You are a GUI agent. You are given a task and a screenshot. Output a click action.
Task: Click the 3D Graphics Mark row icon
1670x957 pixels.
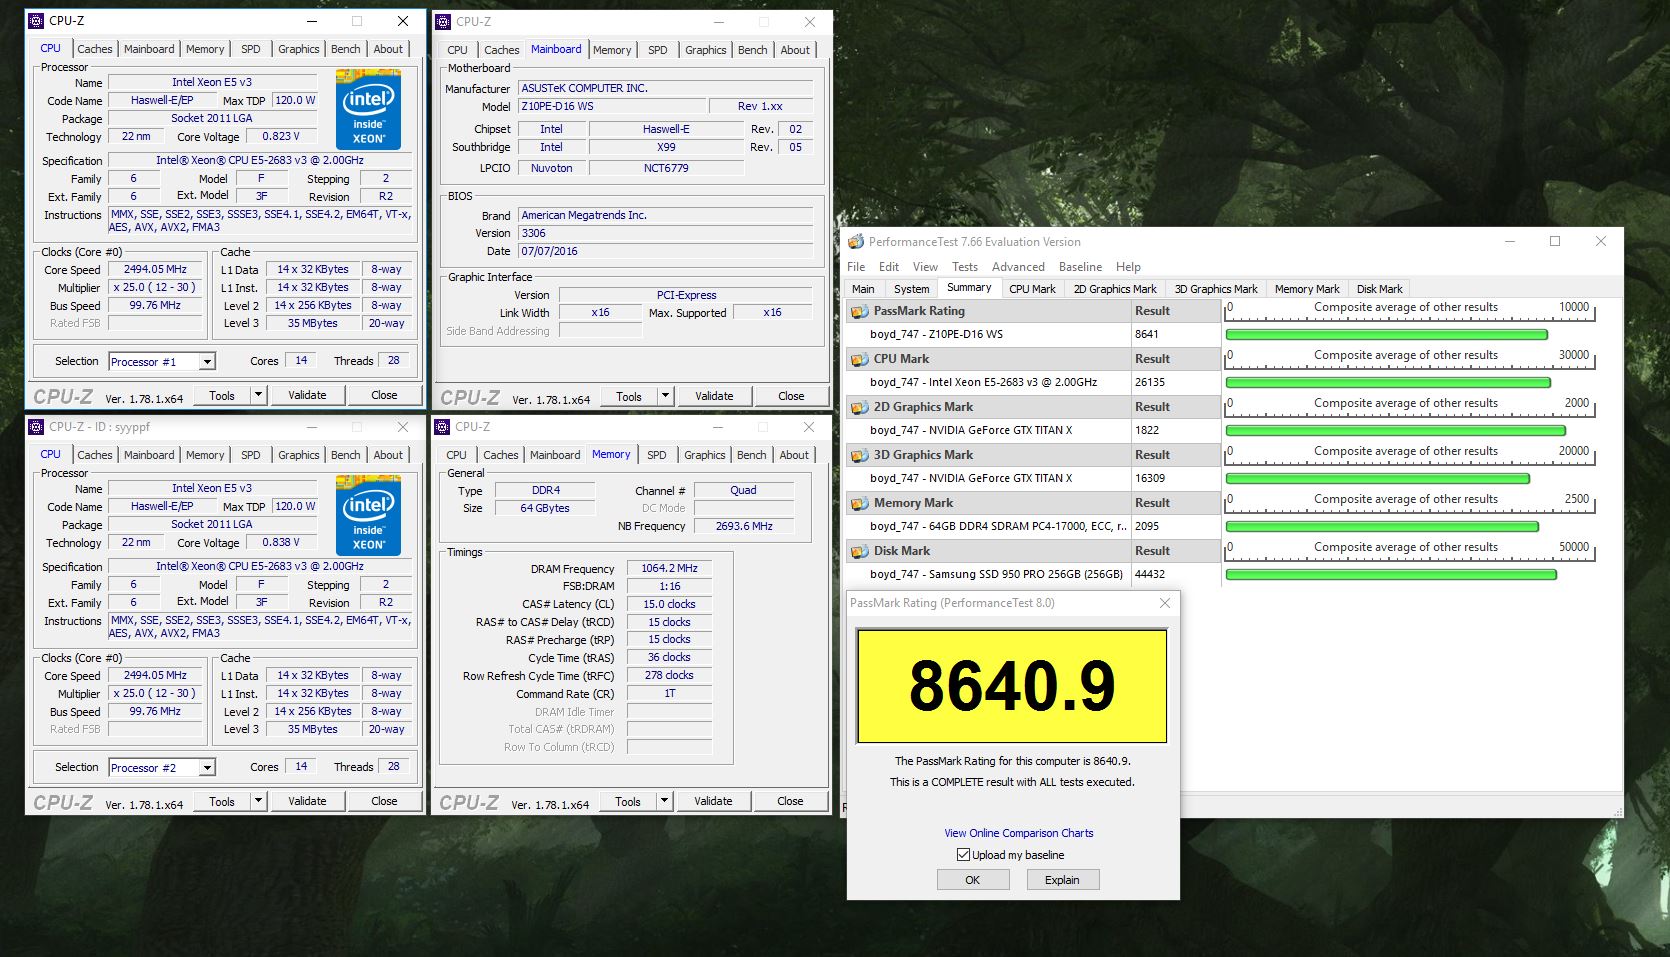coord(859,455)
